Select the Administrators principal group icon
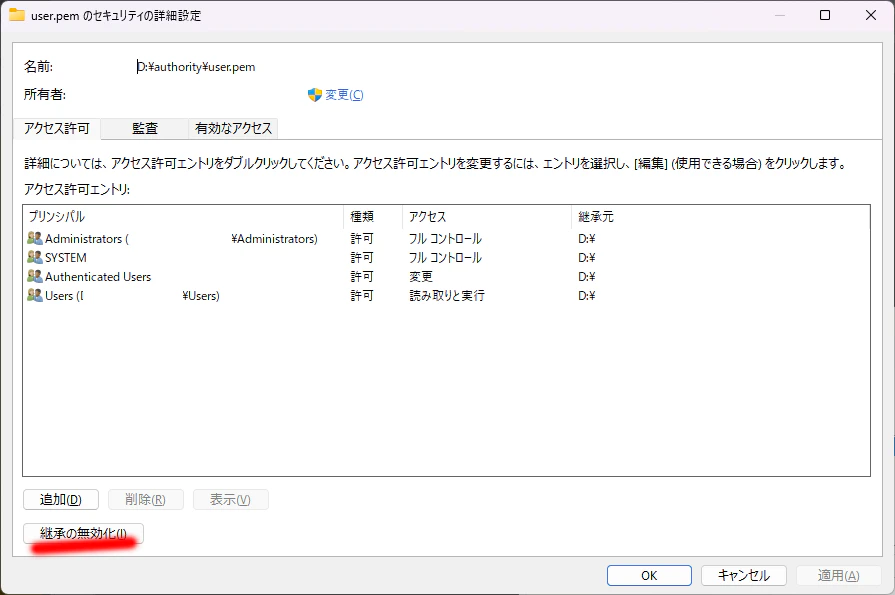The height and width of the screenshot is (595, 895). (x=35, y=238)
